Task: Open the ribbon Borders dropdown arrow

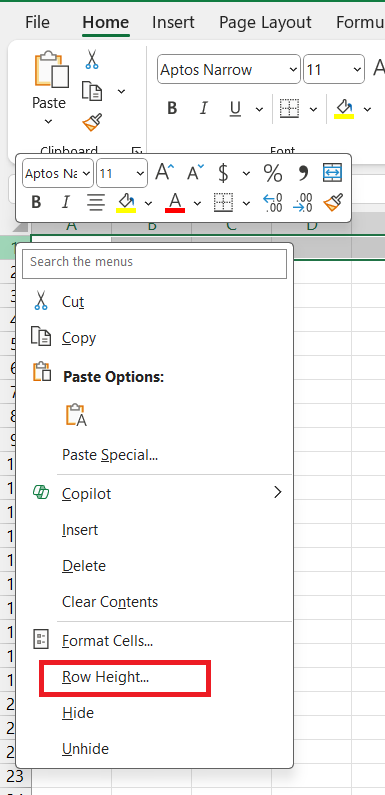Action: [x=313, y=109]
